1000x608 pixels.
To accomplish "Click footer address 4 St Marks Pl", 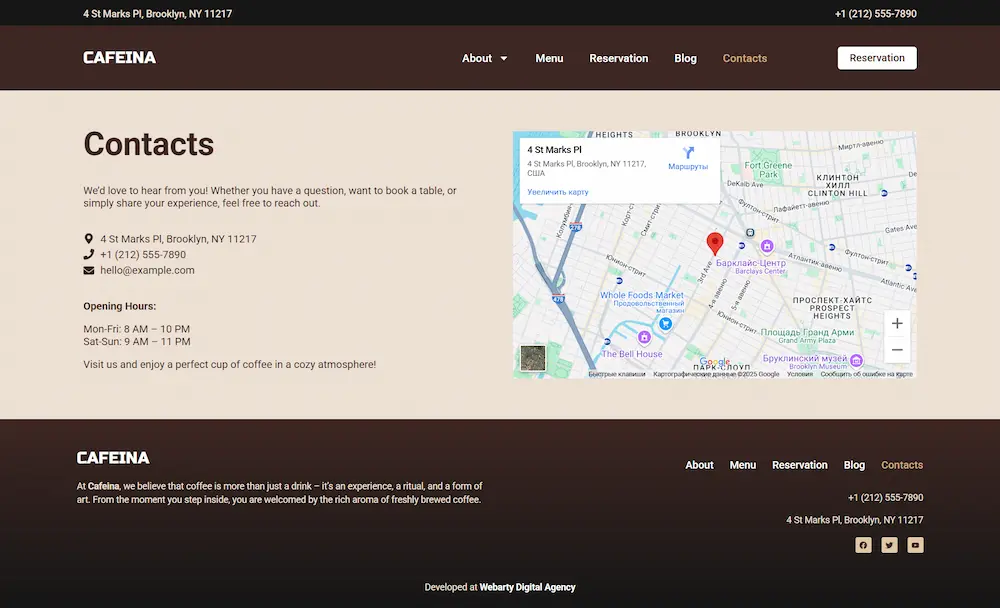I will [855, 520].
